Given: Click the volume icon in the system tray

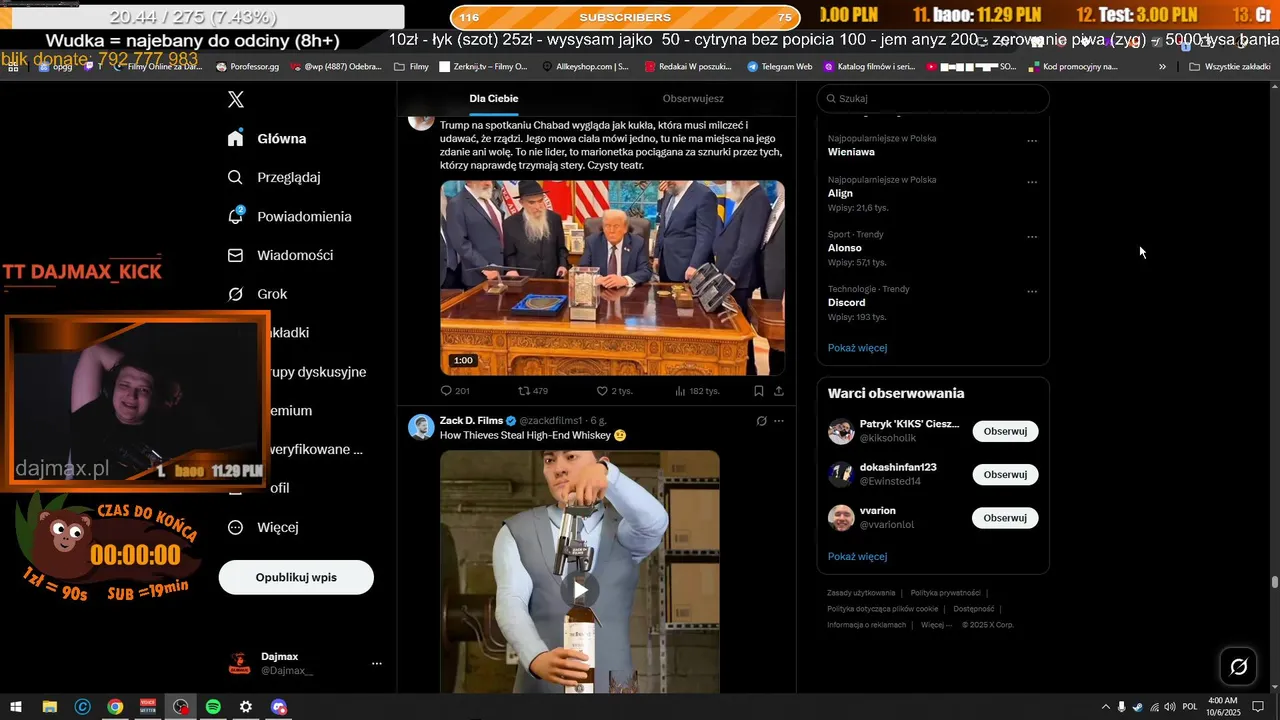Looking at the screenshot, I should tap(1170, 707).
